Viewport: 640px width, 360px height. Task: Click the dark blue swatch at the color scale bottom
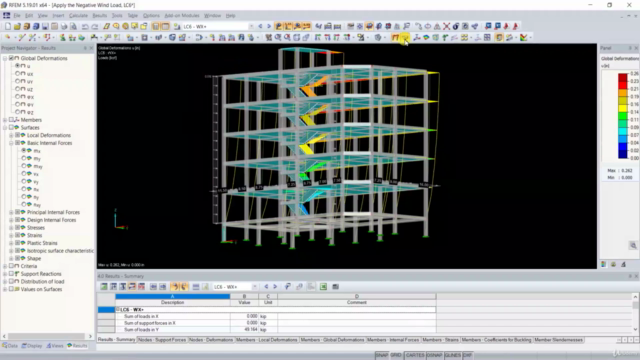click(x=622, y=154)
